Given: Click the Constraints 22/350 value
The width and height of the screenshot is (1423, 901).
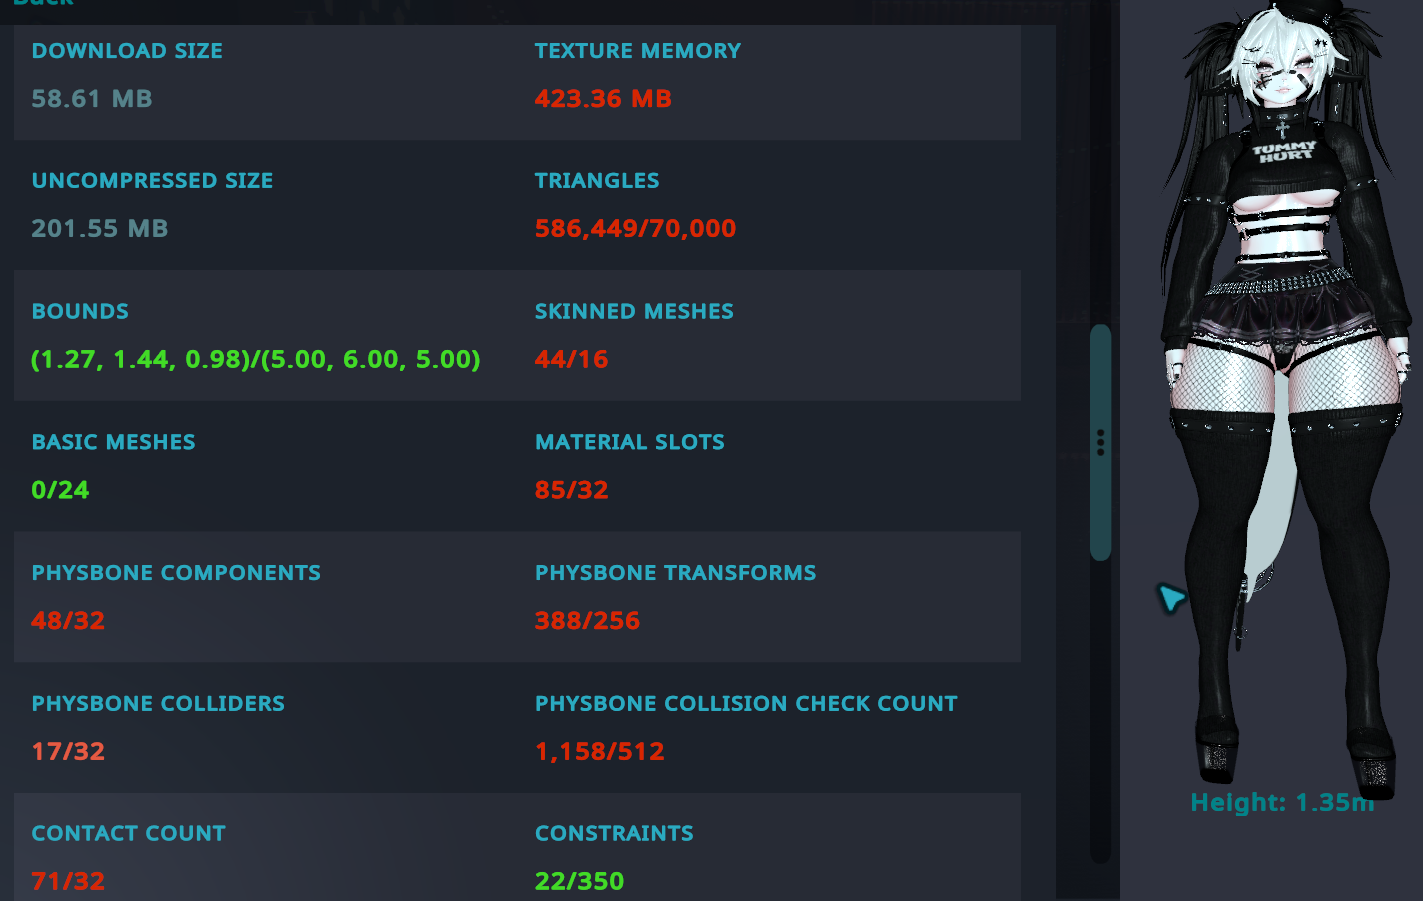Looking at the screenshot, I should 579,881.
